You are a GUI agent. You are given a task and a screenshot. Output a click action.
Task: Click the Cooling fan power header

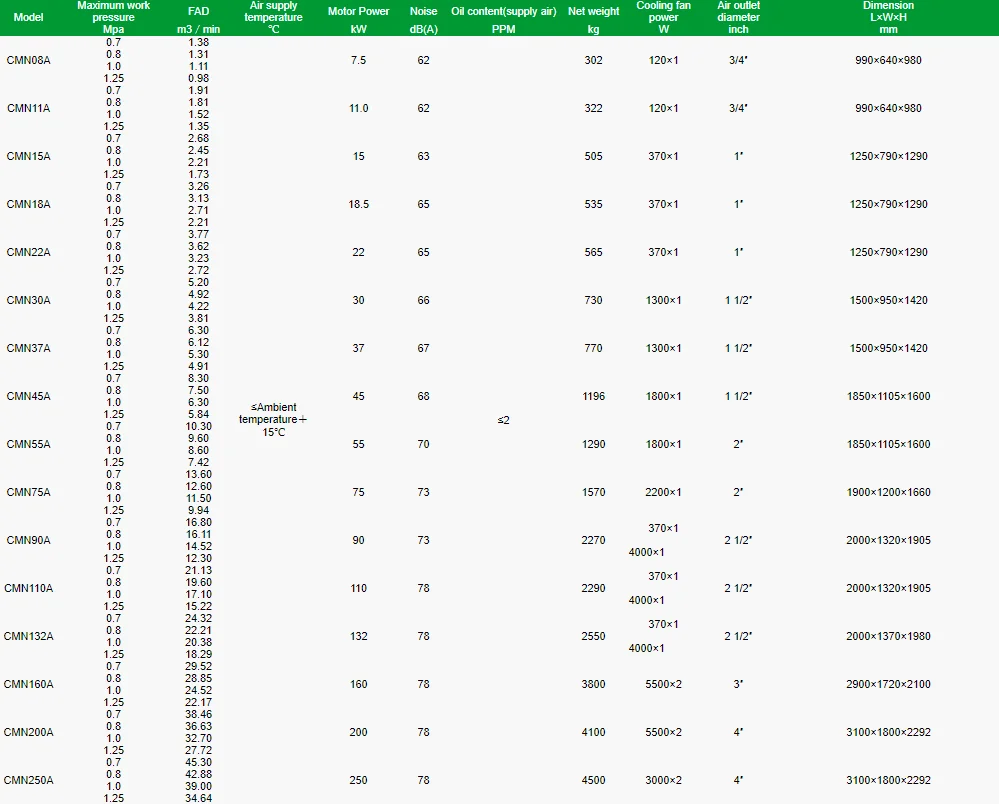tap(663, 17)
